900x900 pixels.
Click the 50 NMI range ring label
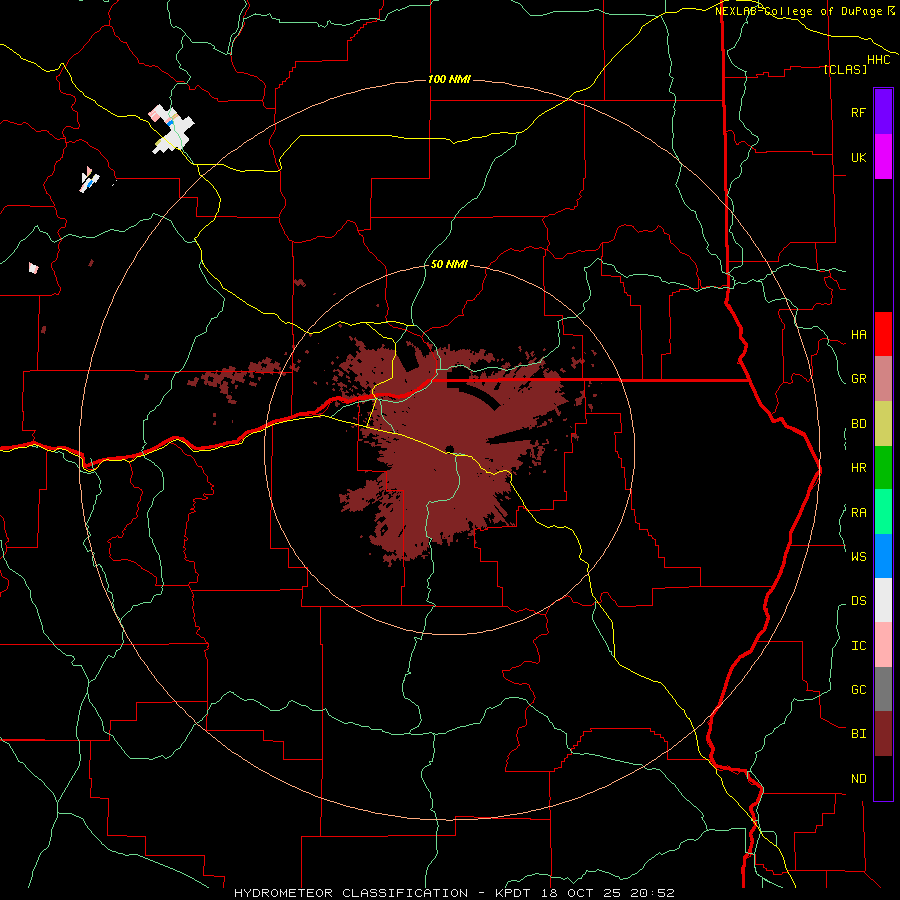point(449,265)
